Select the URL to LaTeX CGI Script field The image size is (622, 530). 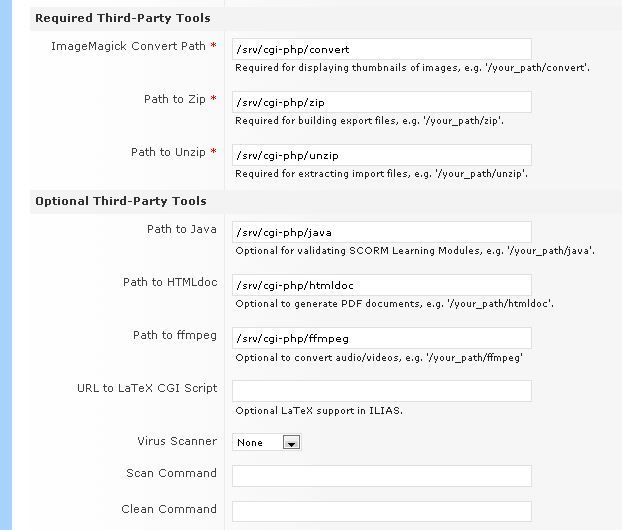[x=381, y=391]
